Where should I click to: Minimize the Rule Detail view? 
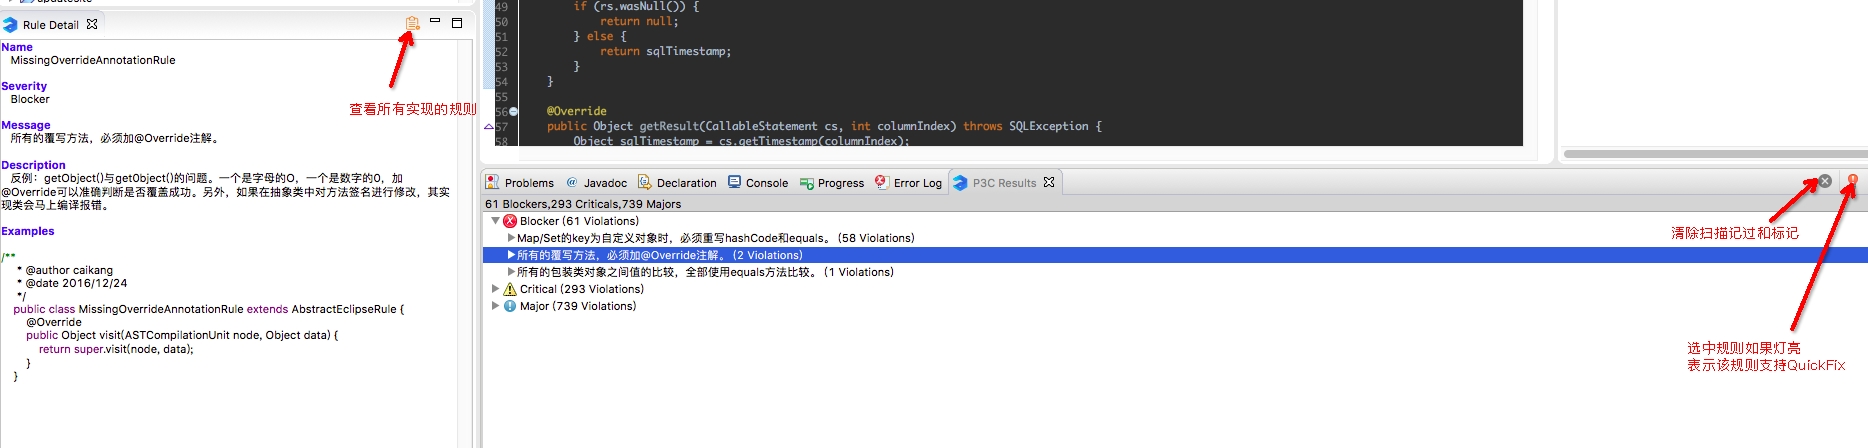435,21
